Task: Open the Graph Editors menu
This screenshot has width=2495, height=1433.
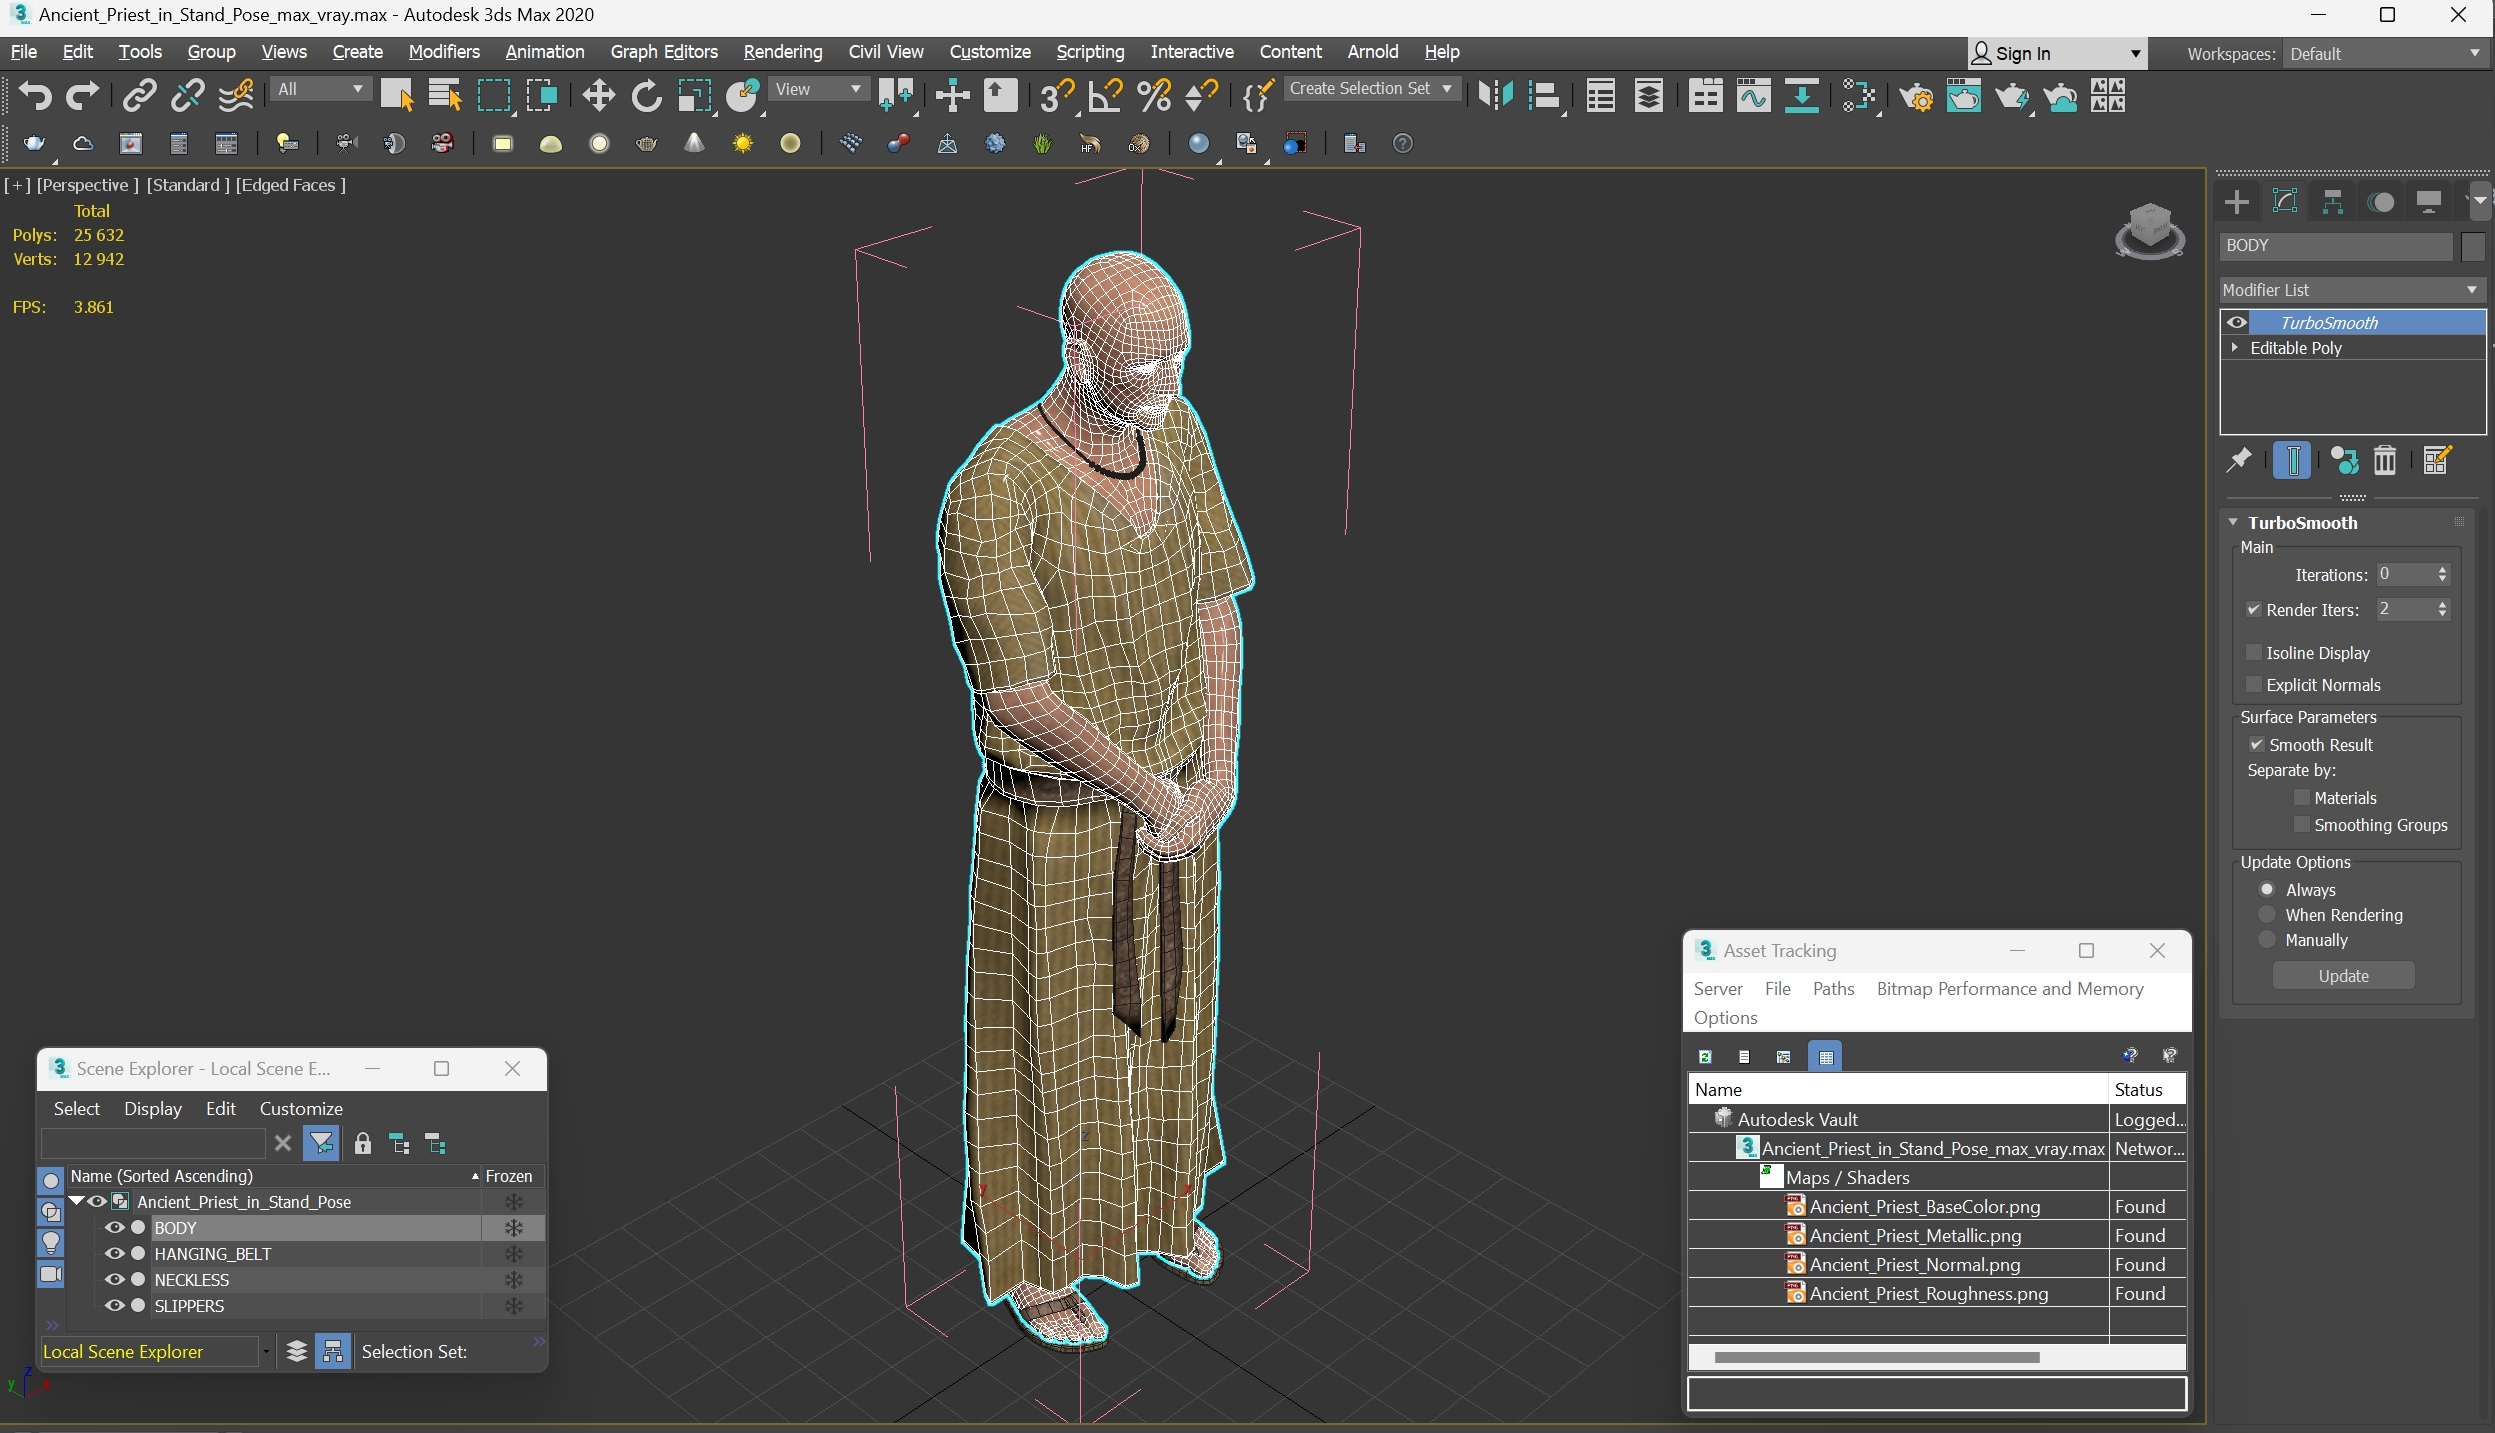Action: point(664,52)
